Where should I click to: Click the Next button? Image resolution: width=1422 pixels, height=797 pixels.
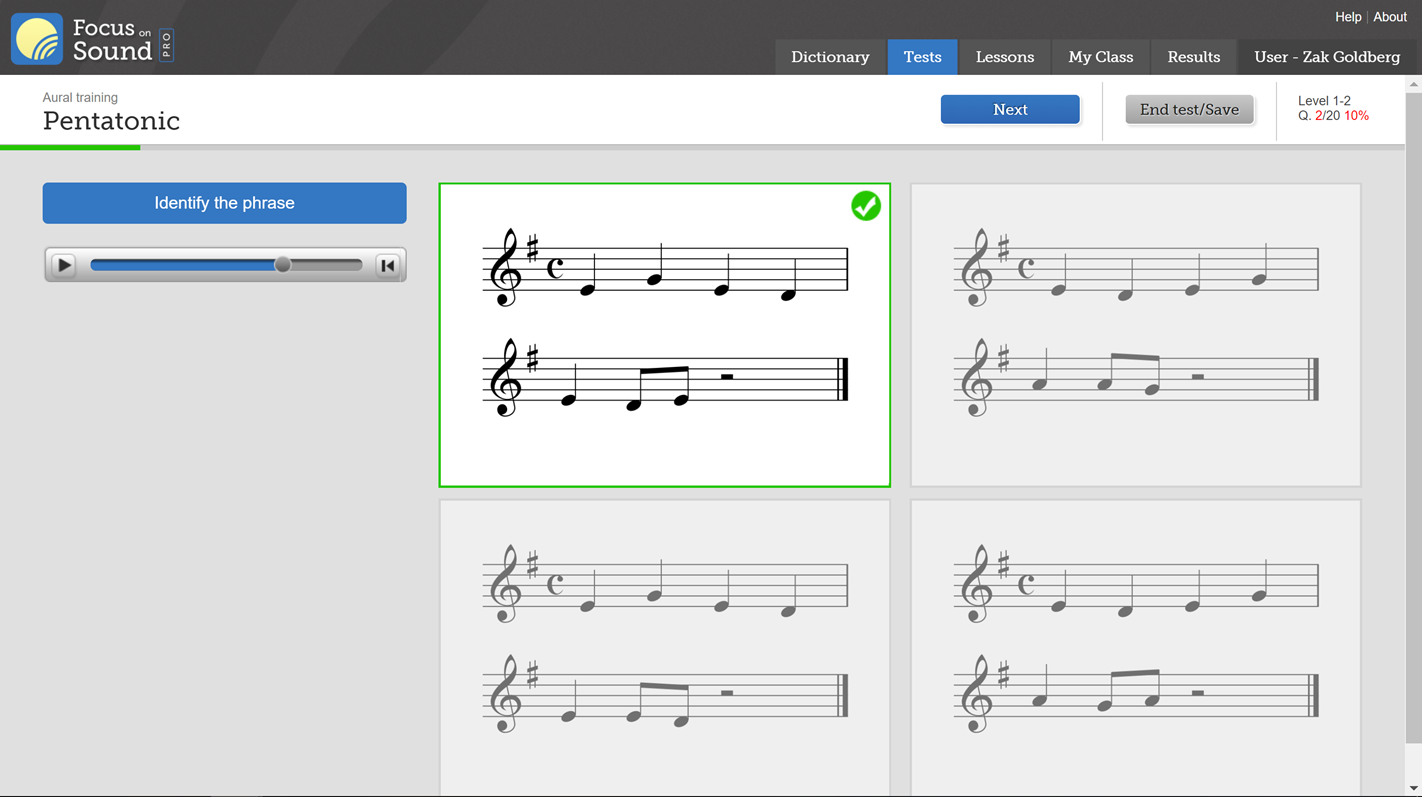[x=1010, y=110]
